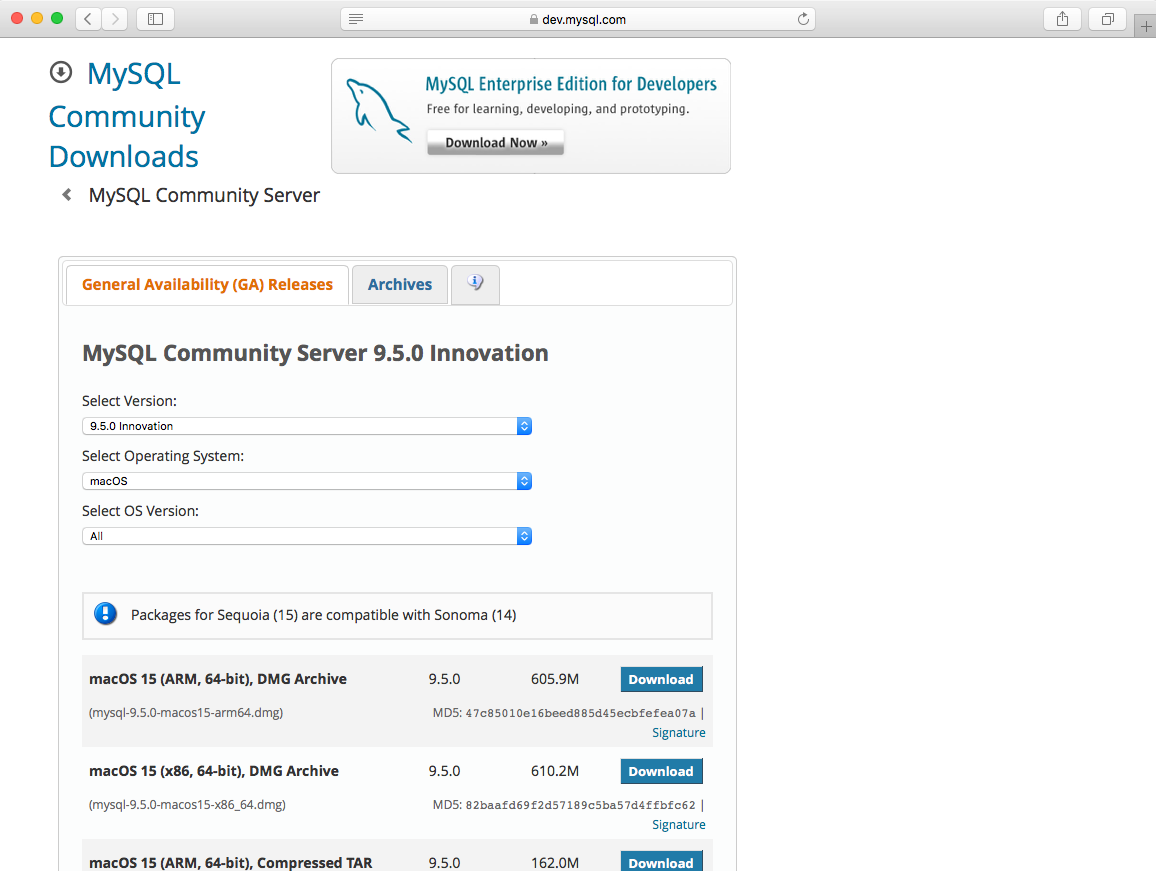Viewport: 1156px width, 871px height.
Task: Toggle the Safari sidebar button
Action: 155,19
